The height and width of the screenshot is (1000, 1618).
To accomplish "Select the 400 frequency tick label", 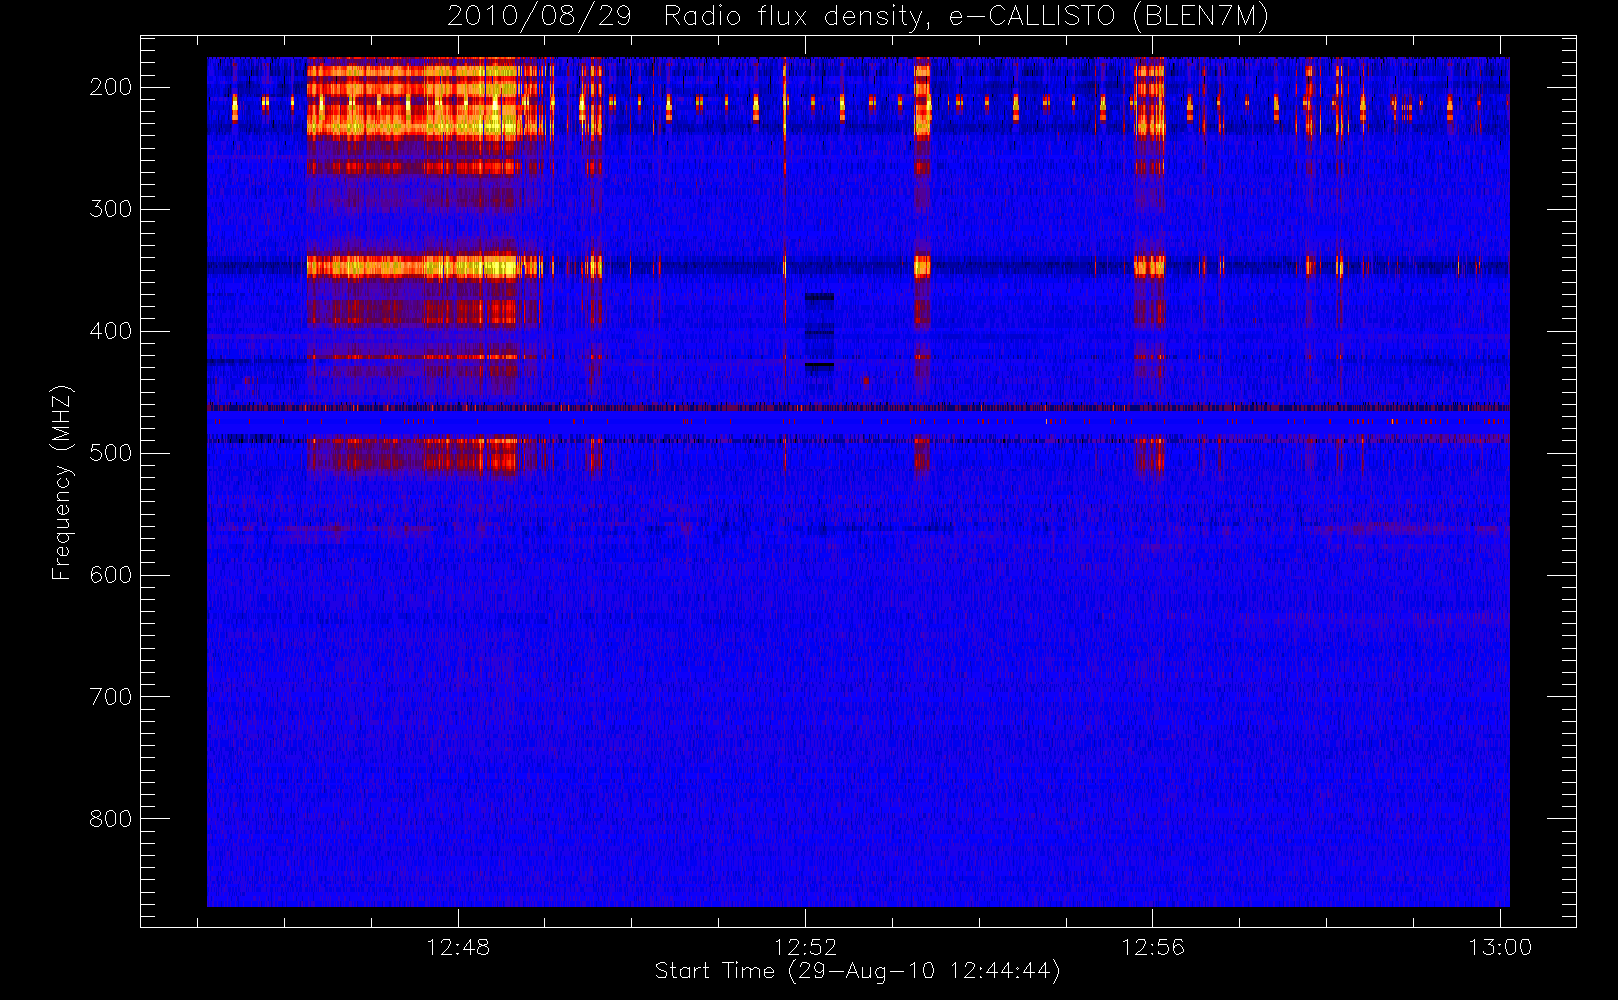I will 111,331.
